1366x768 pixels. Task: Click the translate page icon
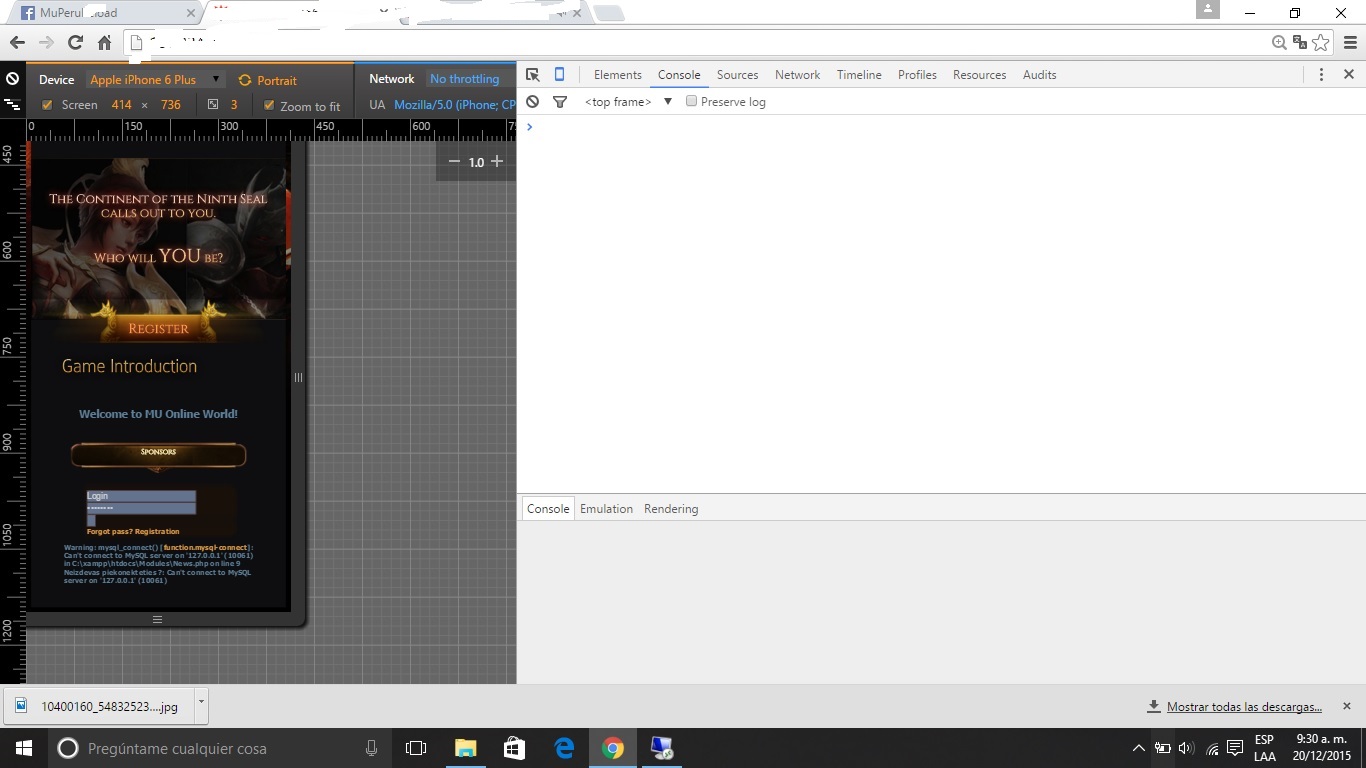(x=1300, y=42)
